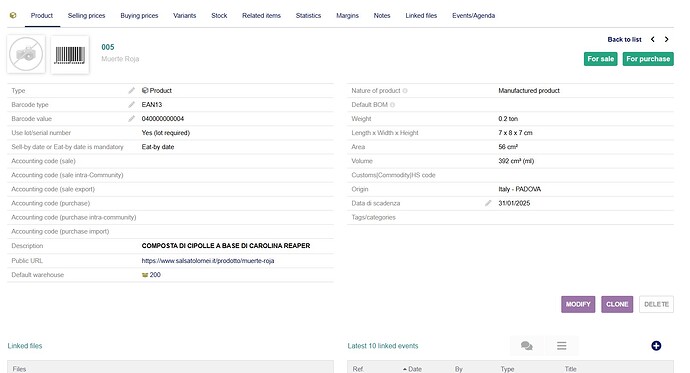Select the barcode value 040000000004

(163, 119)
